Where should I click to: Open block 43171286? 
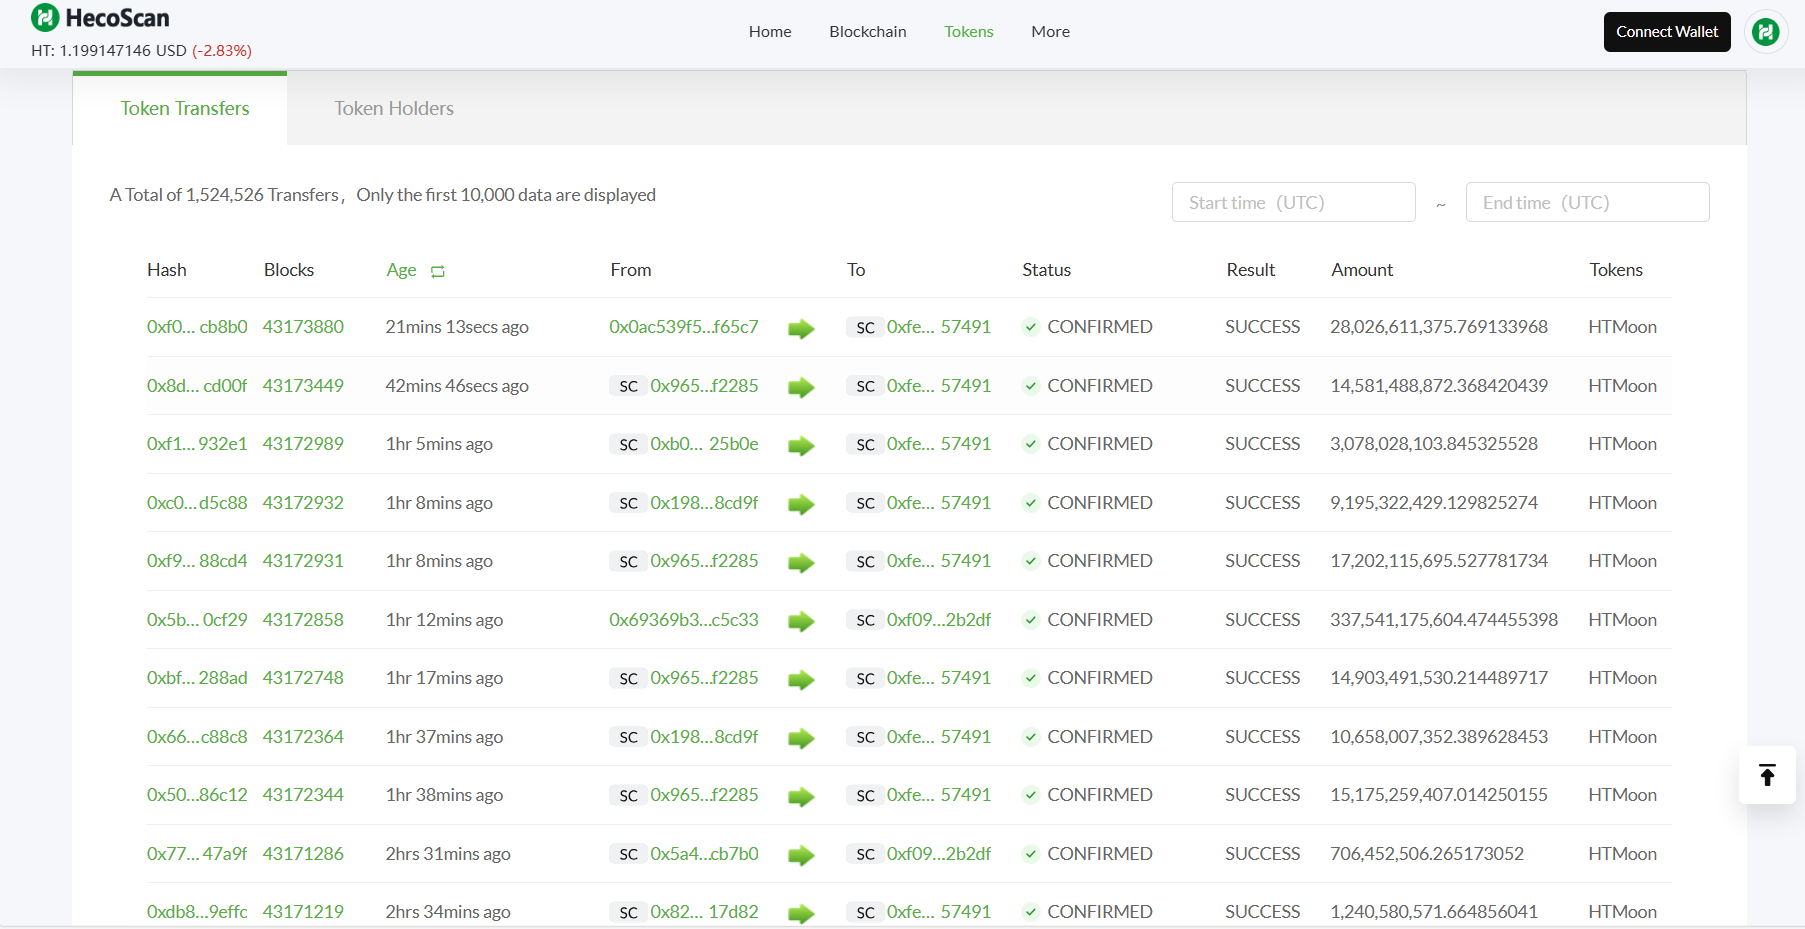[x=303, y=854]
